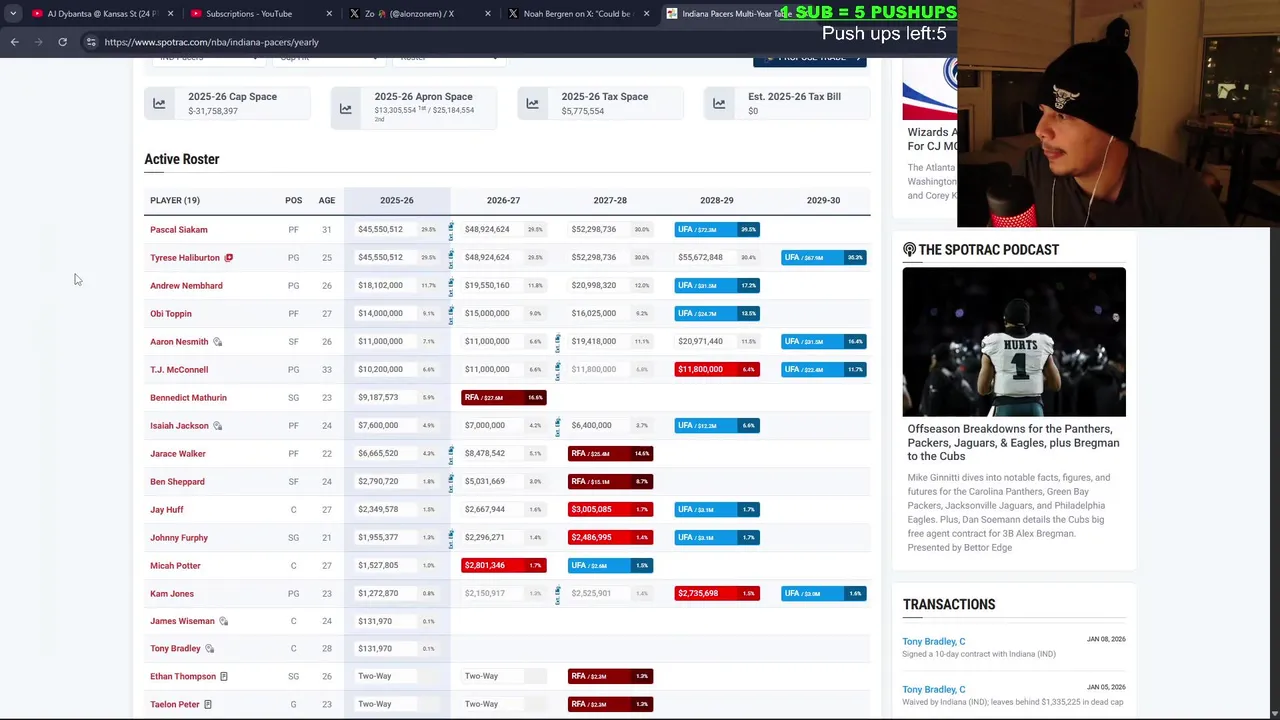Click Pascal Siakam's Ext. Elig. marker
The image size is (1280, 720).
pyautogui.click(x=451, y=230)
